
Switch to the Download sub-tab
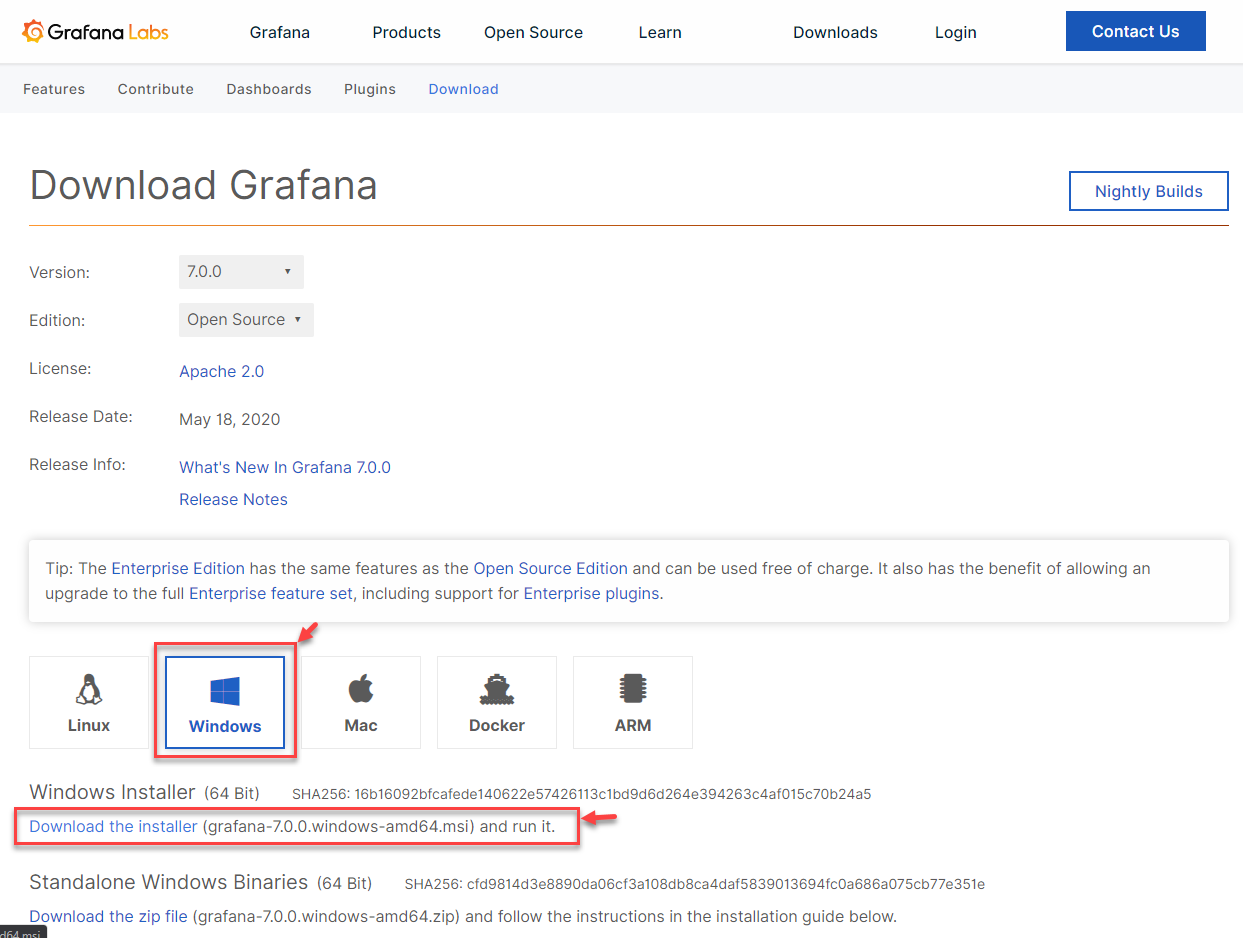point(463,89)
